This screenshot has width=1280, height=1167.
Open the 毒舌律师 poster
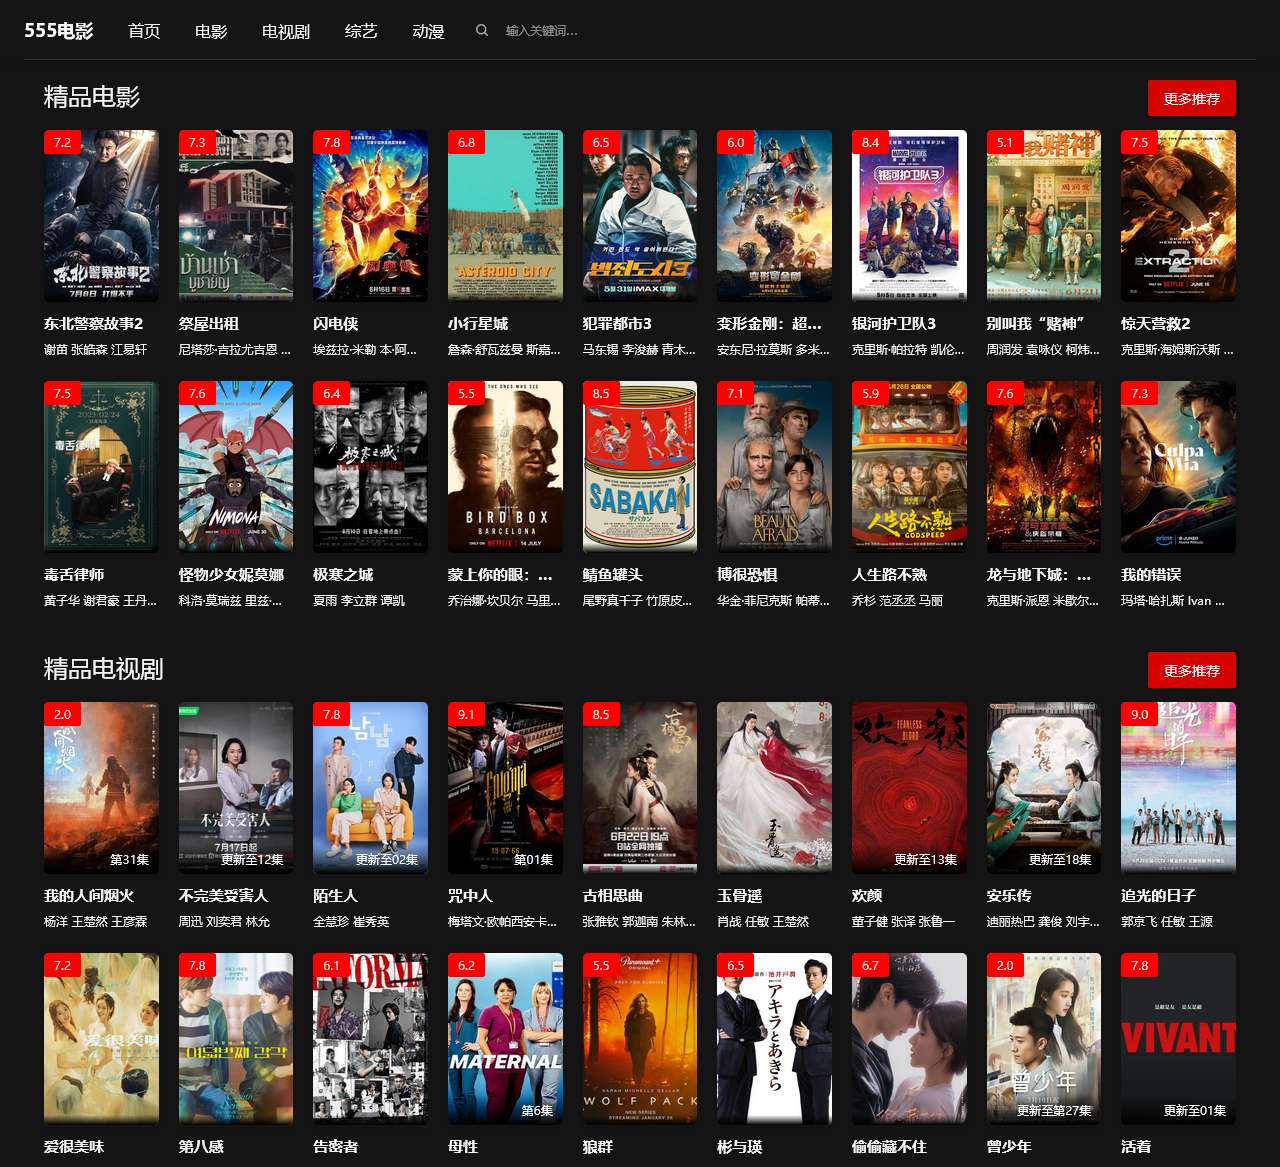(101, 467)
